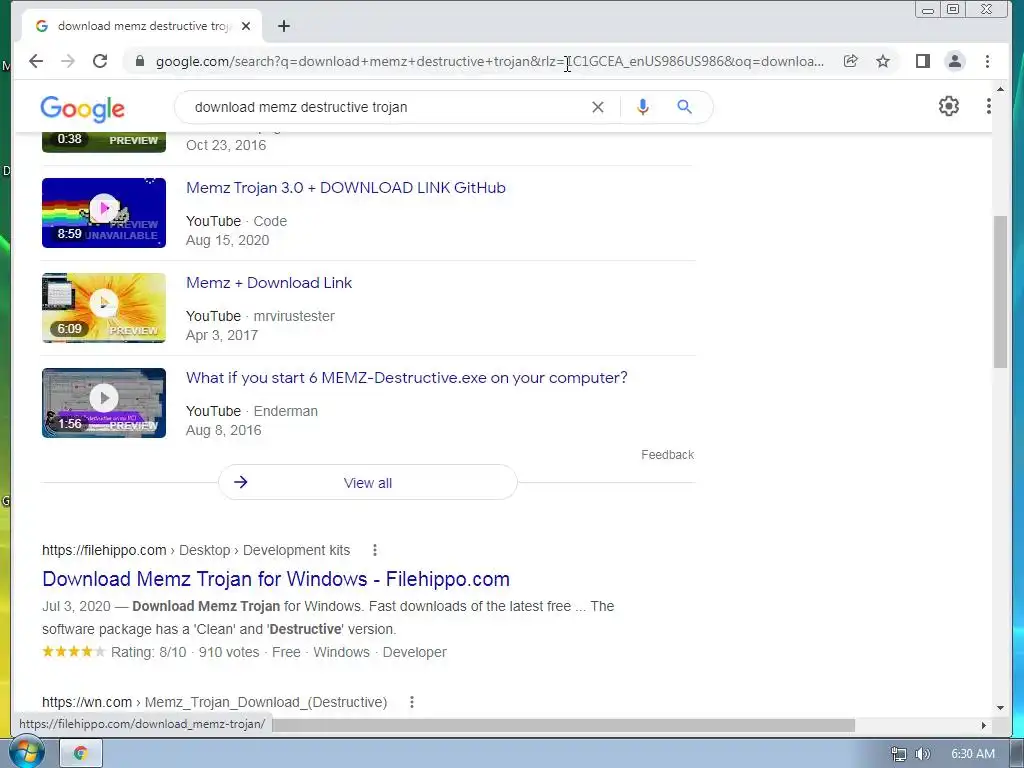The height and width of the screenshot is (768, 1024).
Task: Toggle the Chrome side panel
Action: click(x=923, y=61)
